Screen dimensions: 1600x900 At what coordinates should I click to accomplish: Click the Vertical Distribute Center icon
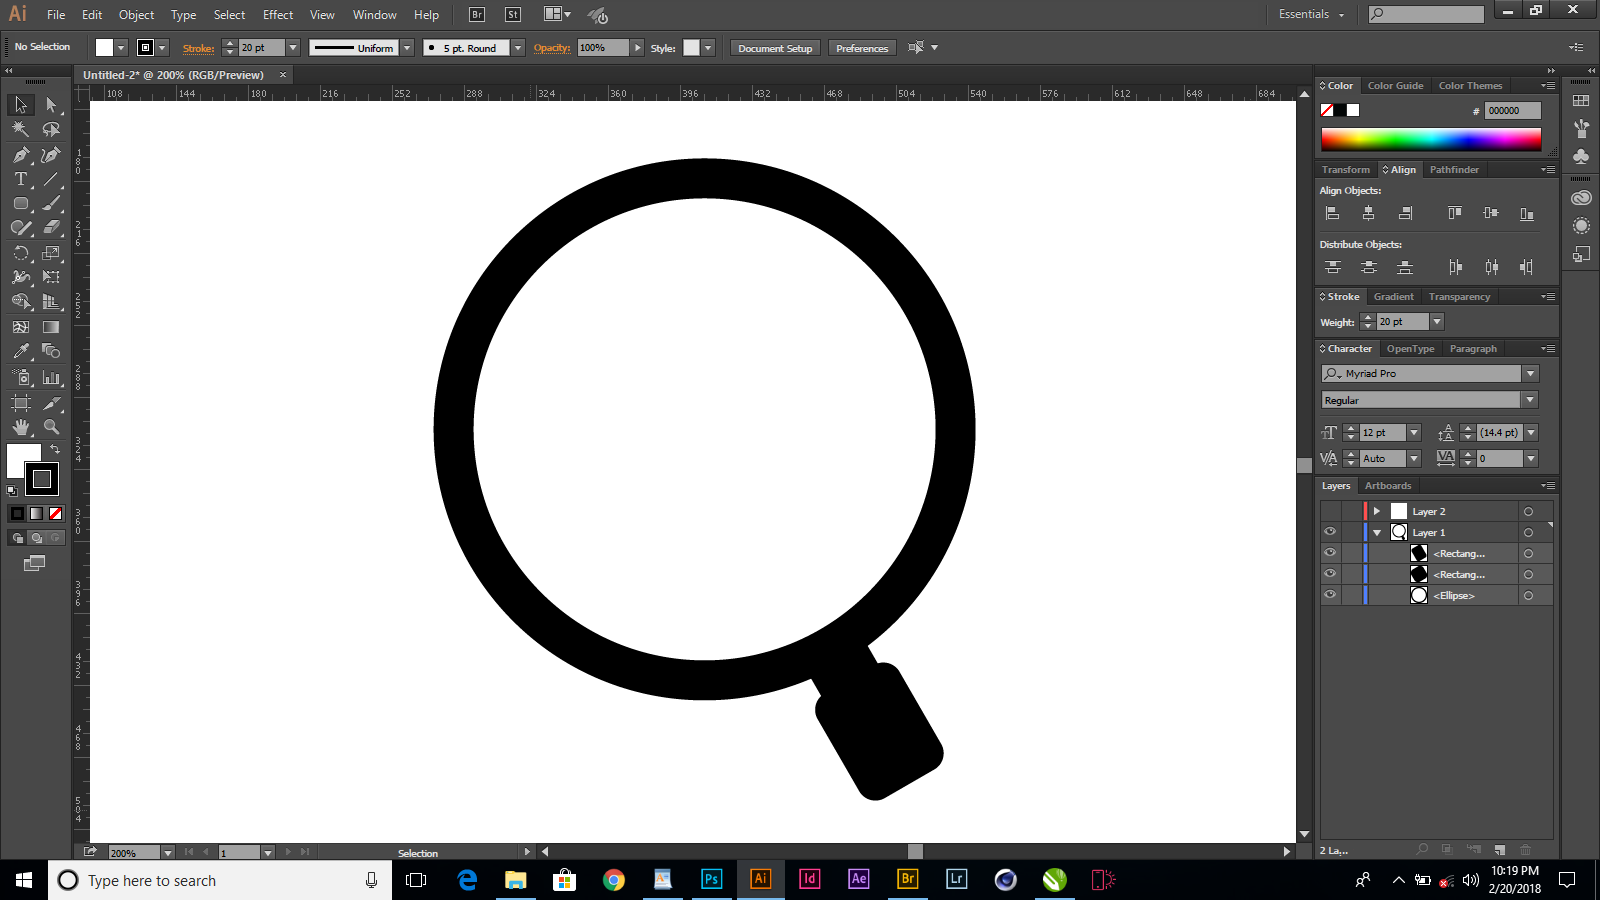[1369, 267]
